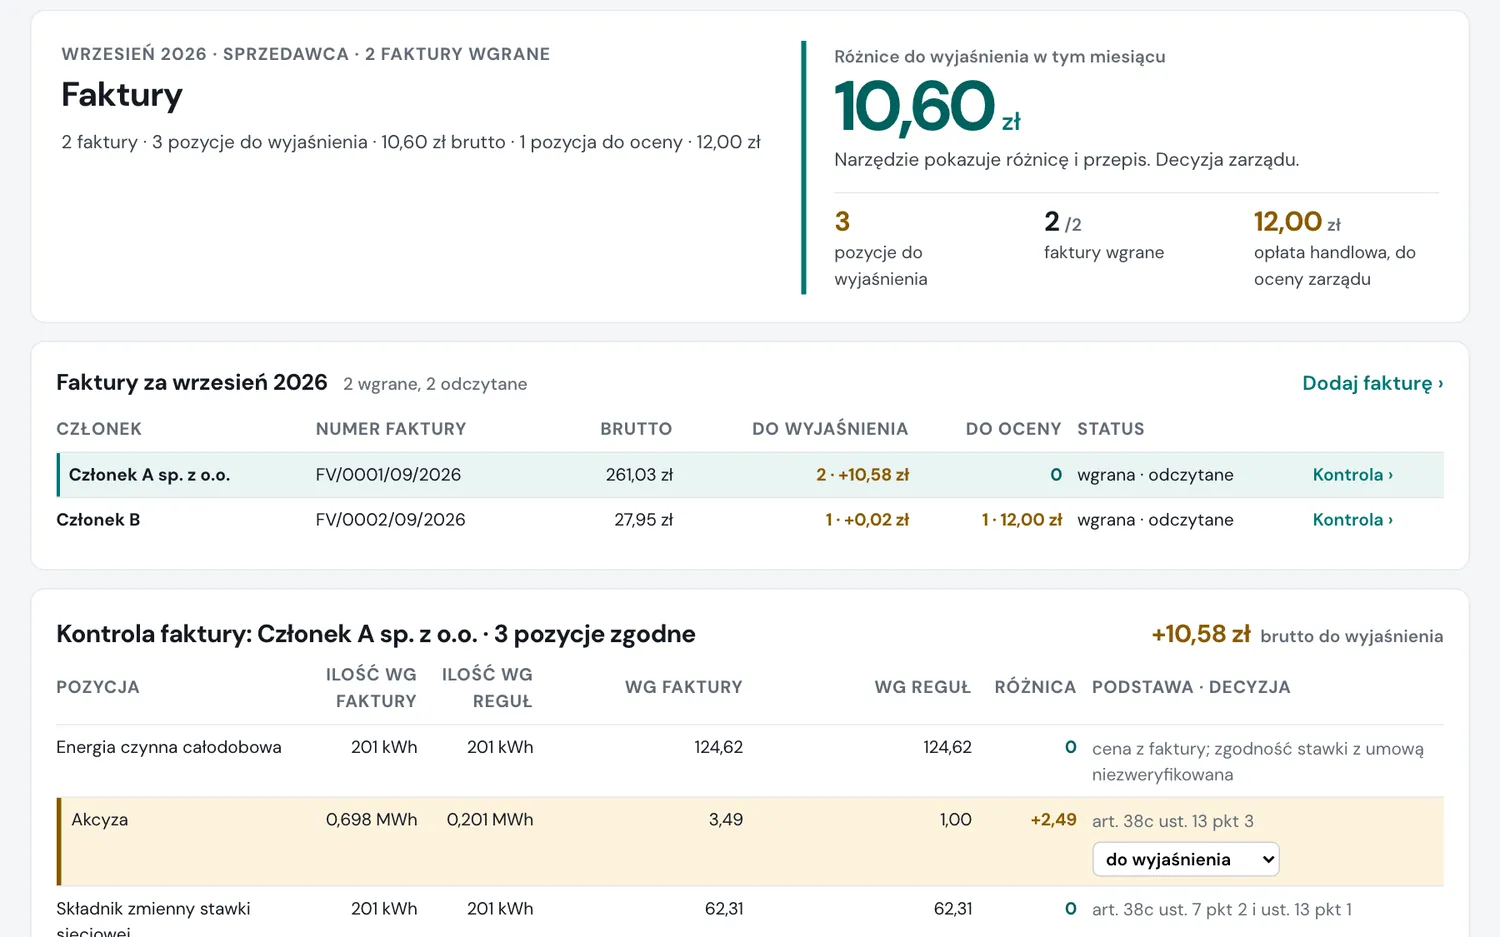Click the '2 · +10,58 zł' difference value

[862, 475]
